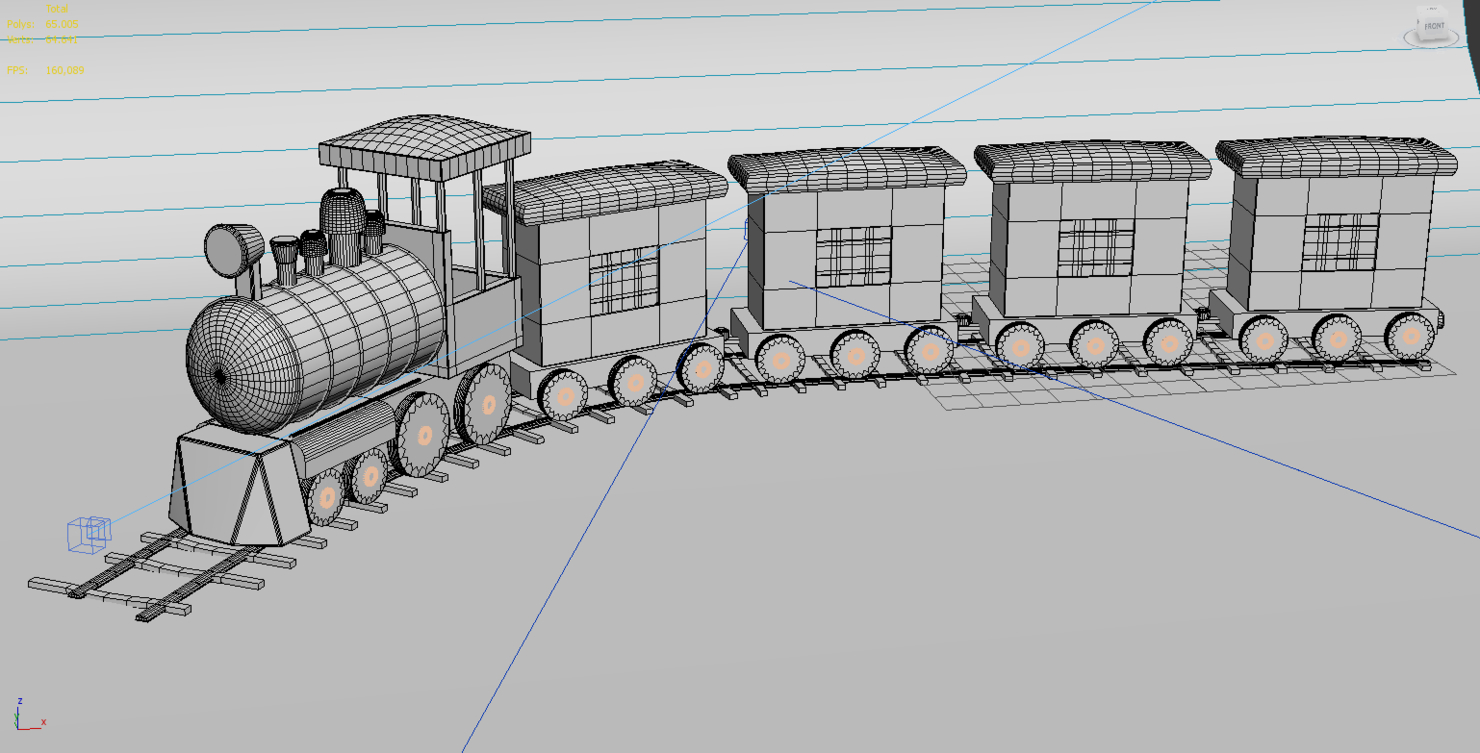Click the Total statistics header
1480x753 pixels.
[56, 8]
